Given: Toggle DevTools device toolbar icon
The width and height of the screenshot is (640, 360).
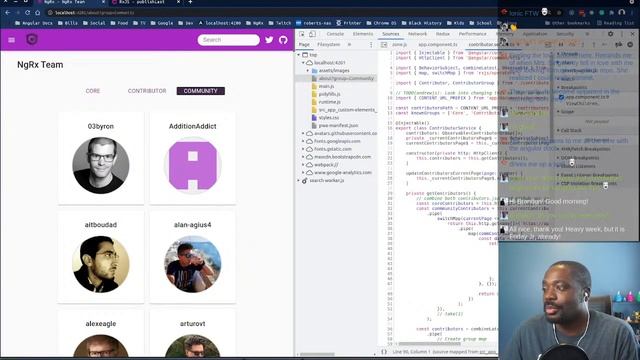Looking at the screenshot, I should (x=312, y=34).
